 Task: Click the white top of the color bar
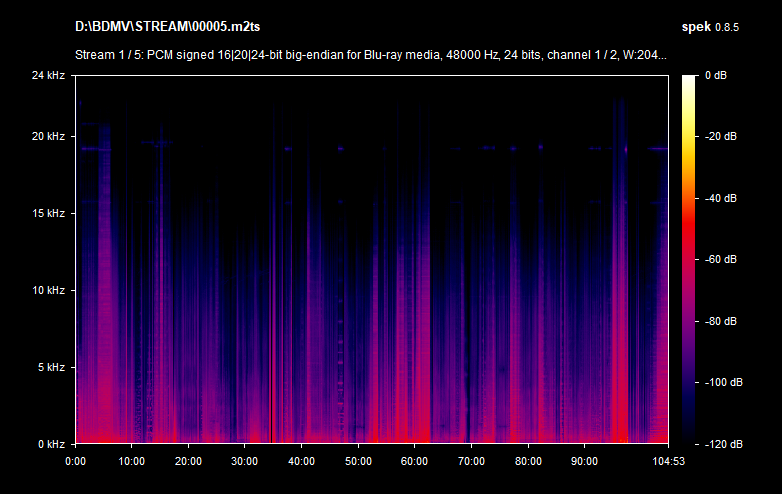click(x=690, y=79)
